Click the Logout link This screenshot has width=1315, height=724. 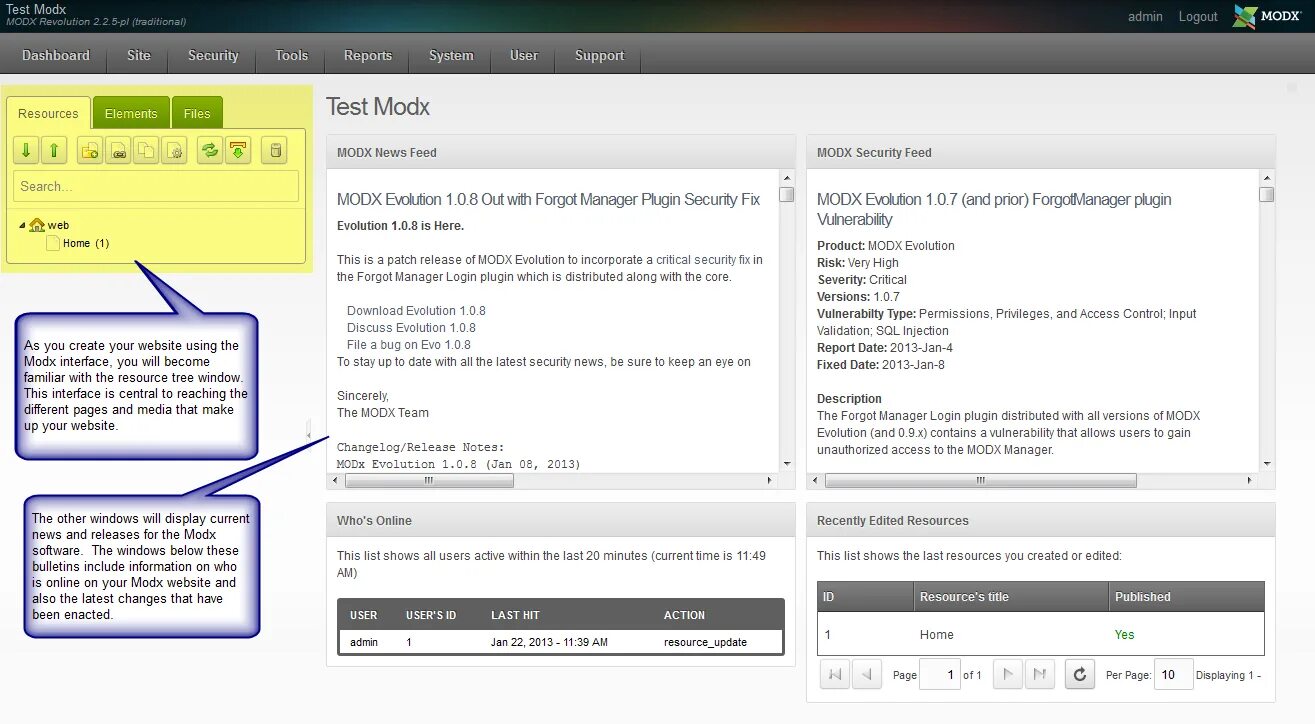click(x=1198, y=16)
